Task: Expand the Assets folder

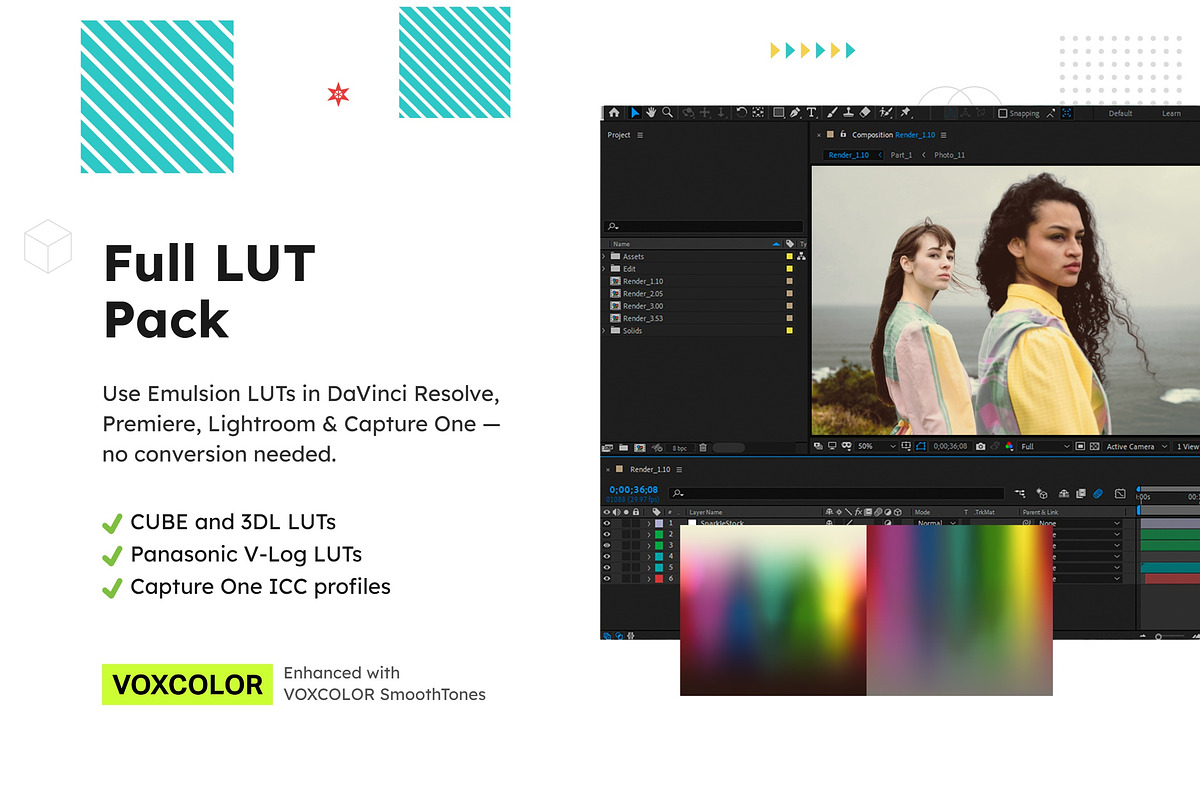Action: [604, 257]
